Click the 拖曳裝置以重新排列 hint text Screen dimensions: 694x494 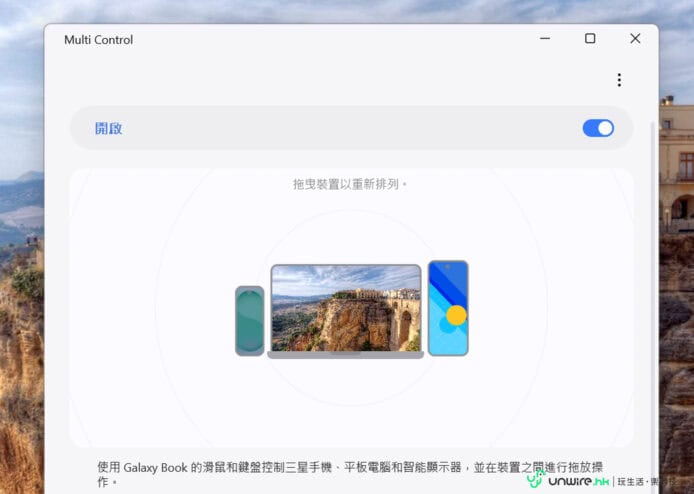351,184
